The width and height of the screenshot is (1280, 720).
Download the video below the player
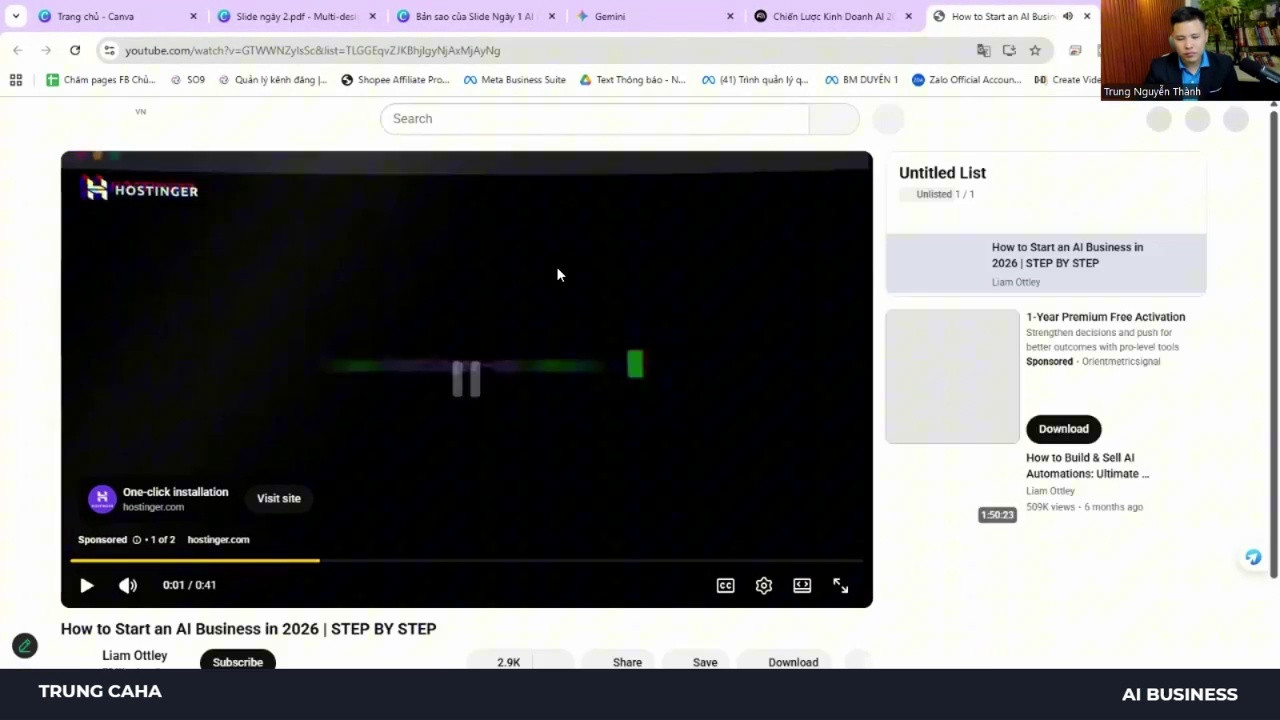[x=785, y=661]
